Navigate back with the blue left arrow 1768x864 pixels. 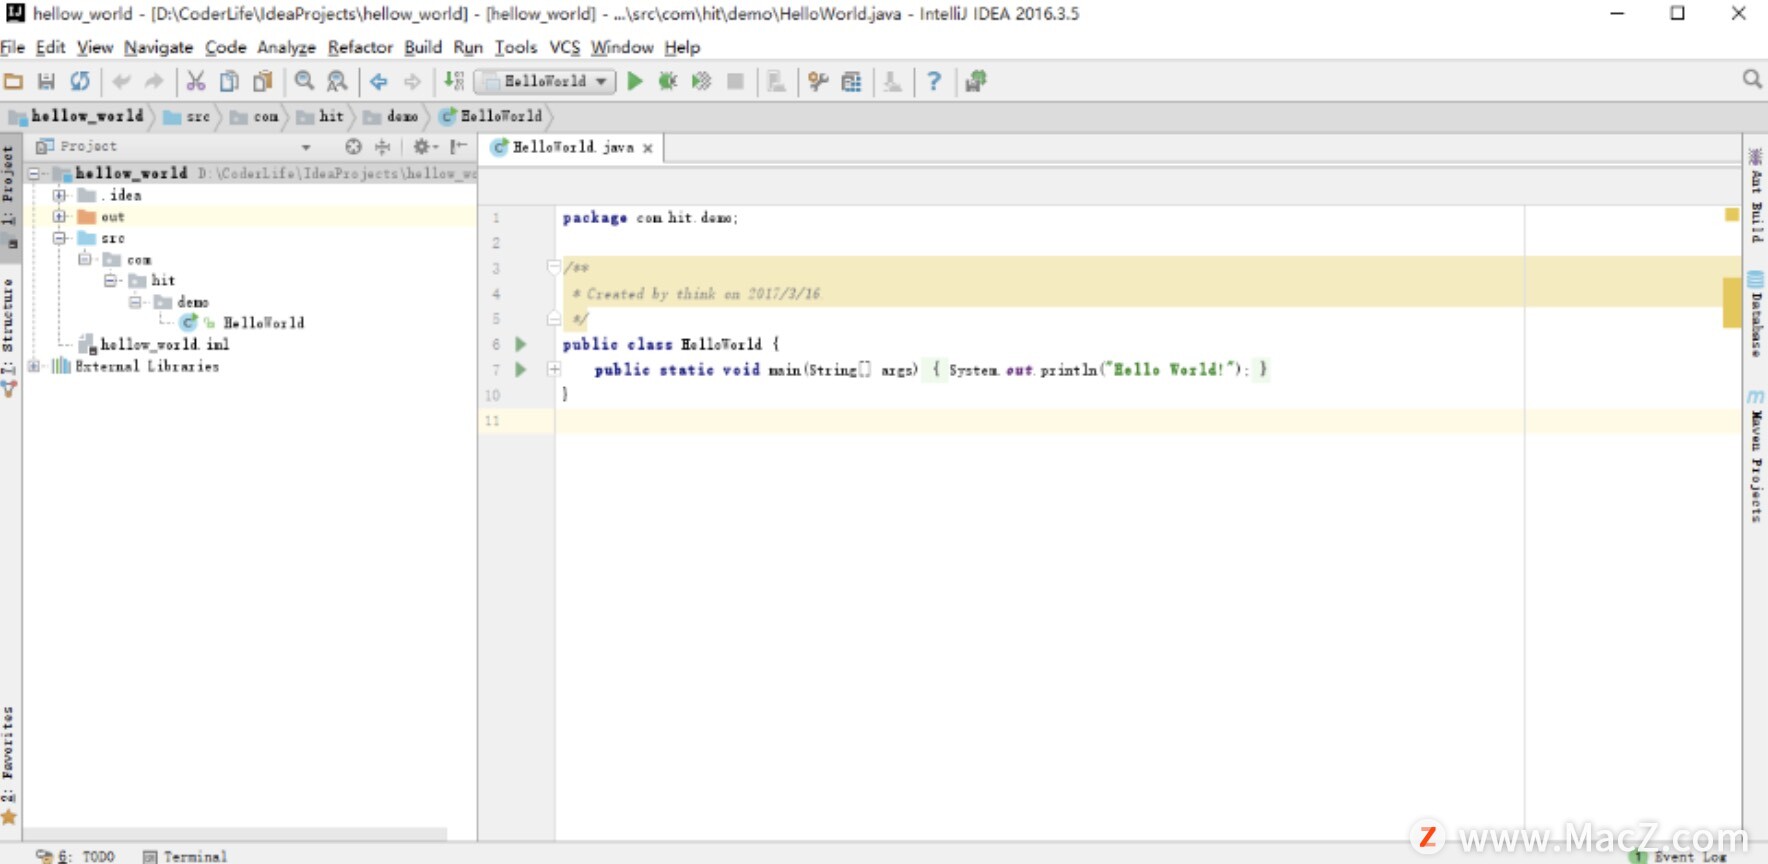379,82
